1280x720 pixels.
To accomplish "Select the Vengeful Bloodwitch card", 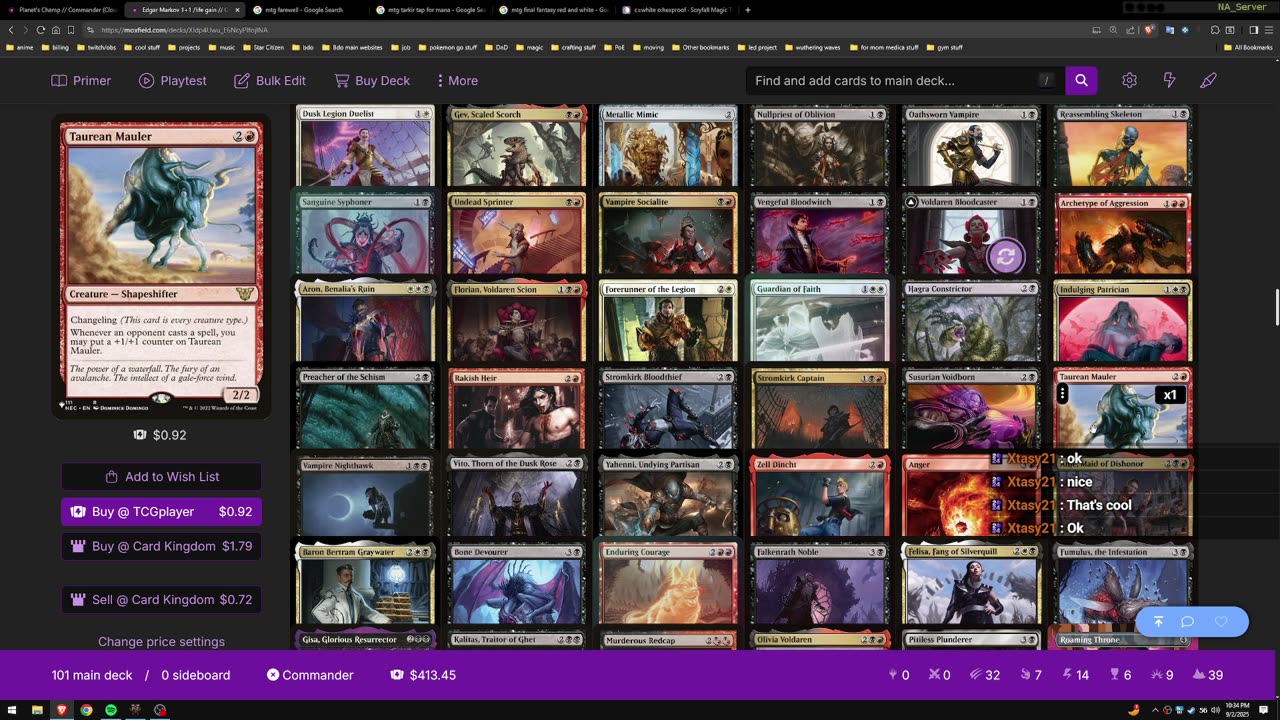I will click(819, 234).
